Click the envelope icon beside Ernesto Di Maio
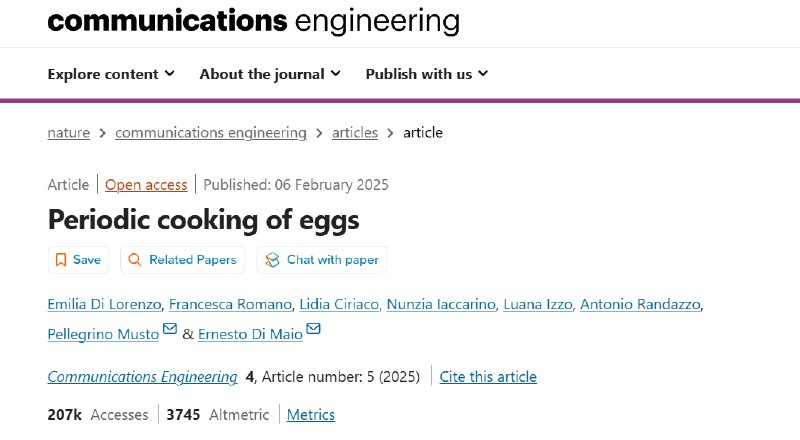Viewport: 800px width, 440px height. click(x=314, y=330)
